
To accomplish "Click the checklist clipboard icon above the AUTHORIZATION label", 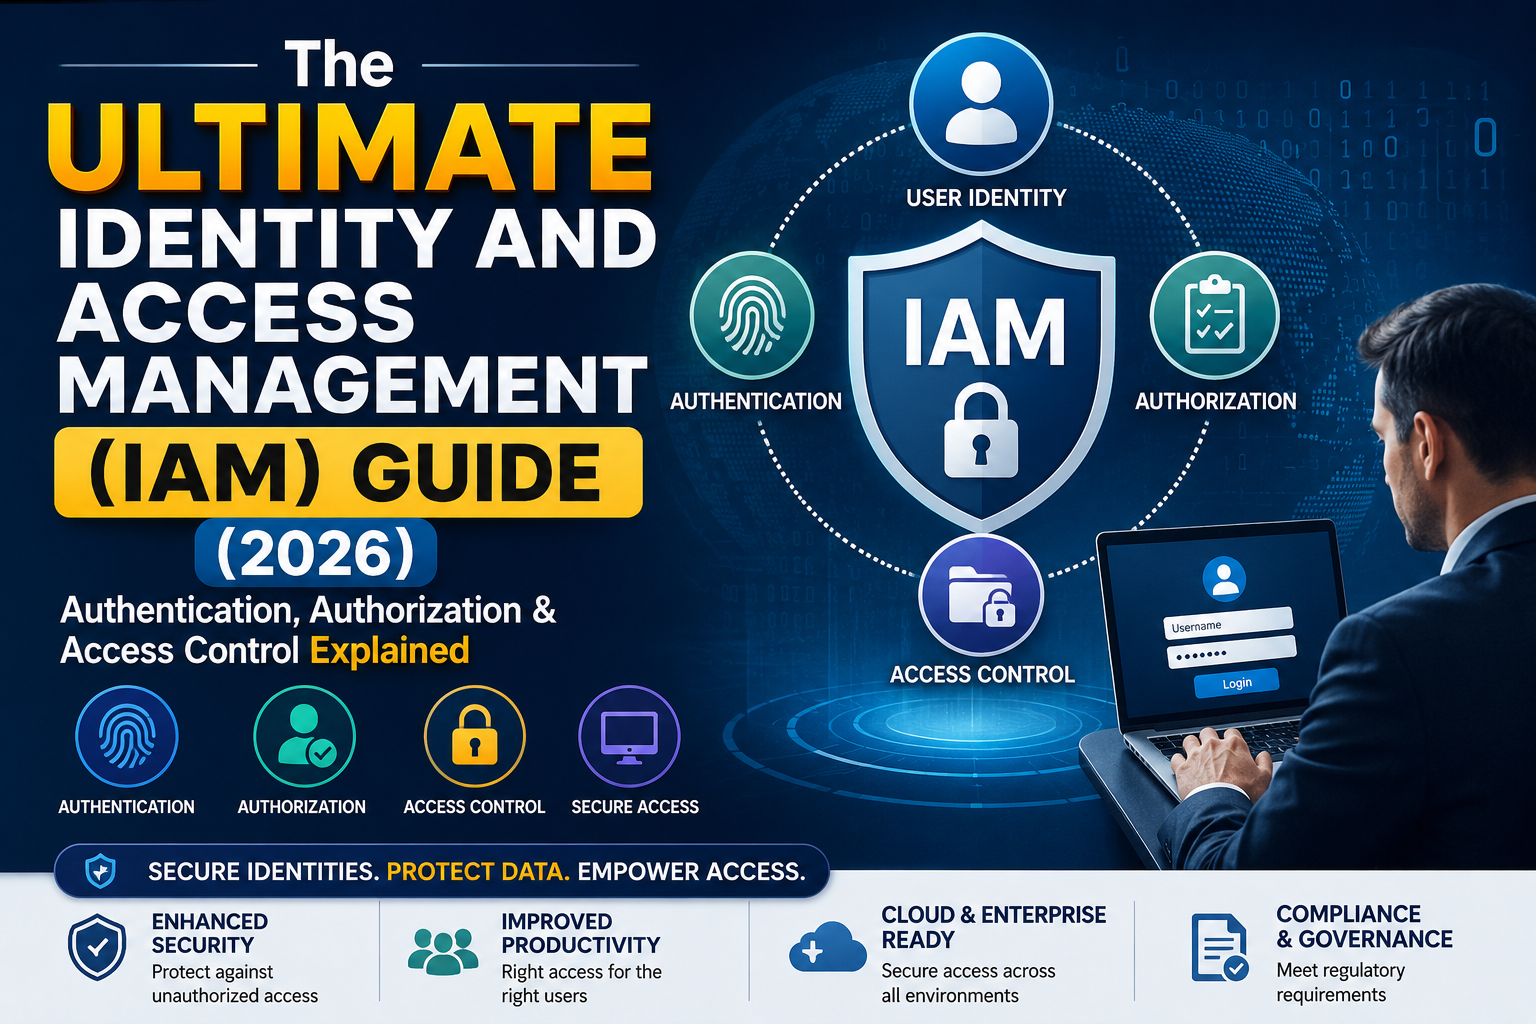I will click(1215, 316).
